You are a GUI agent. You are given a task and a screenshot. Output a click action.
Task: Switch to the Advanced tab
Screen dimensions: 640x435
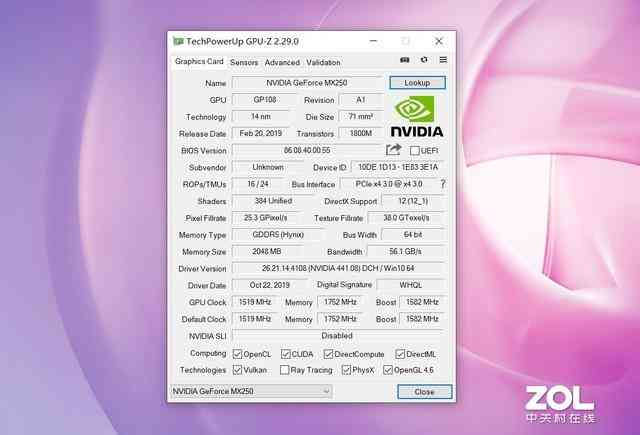click(282, 62)
